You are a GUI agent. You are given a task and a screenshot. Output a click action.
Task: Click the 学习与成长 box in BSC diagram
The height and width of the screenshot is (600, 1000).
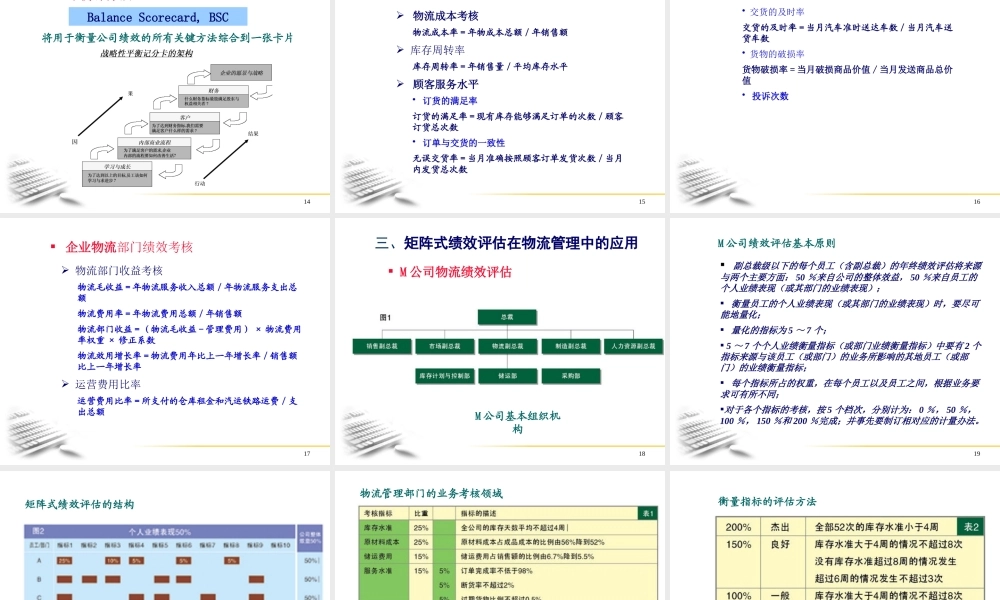click(117, 173)
